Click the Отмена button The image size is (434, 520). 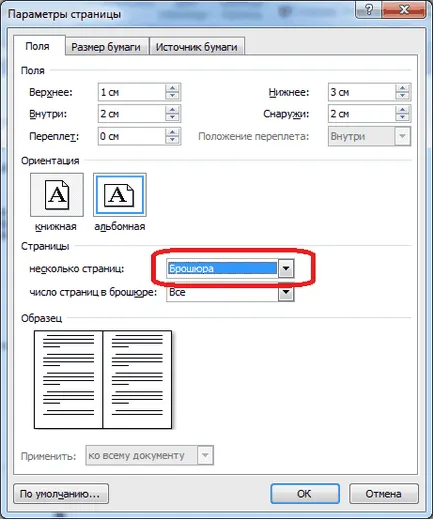[384, 494]
